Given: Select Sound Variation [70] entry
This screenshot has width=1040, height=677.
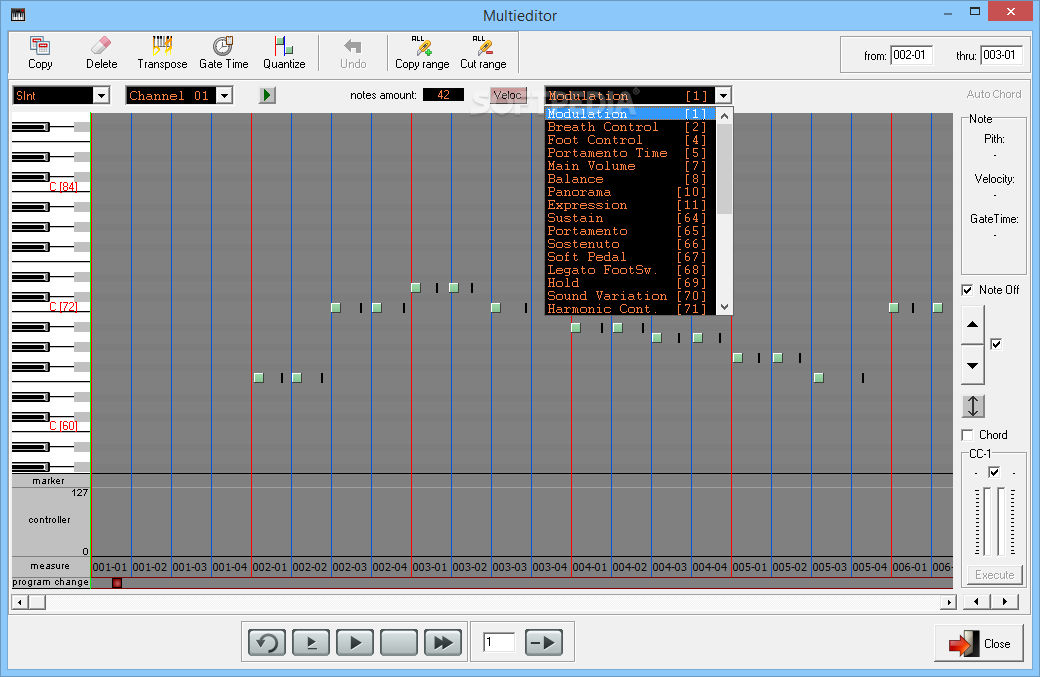Looking at the screenshot, I should click(x=630, y=296).
